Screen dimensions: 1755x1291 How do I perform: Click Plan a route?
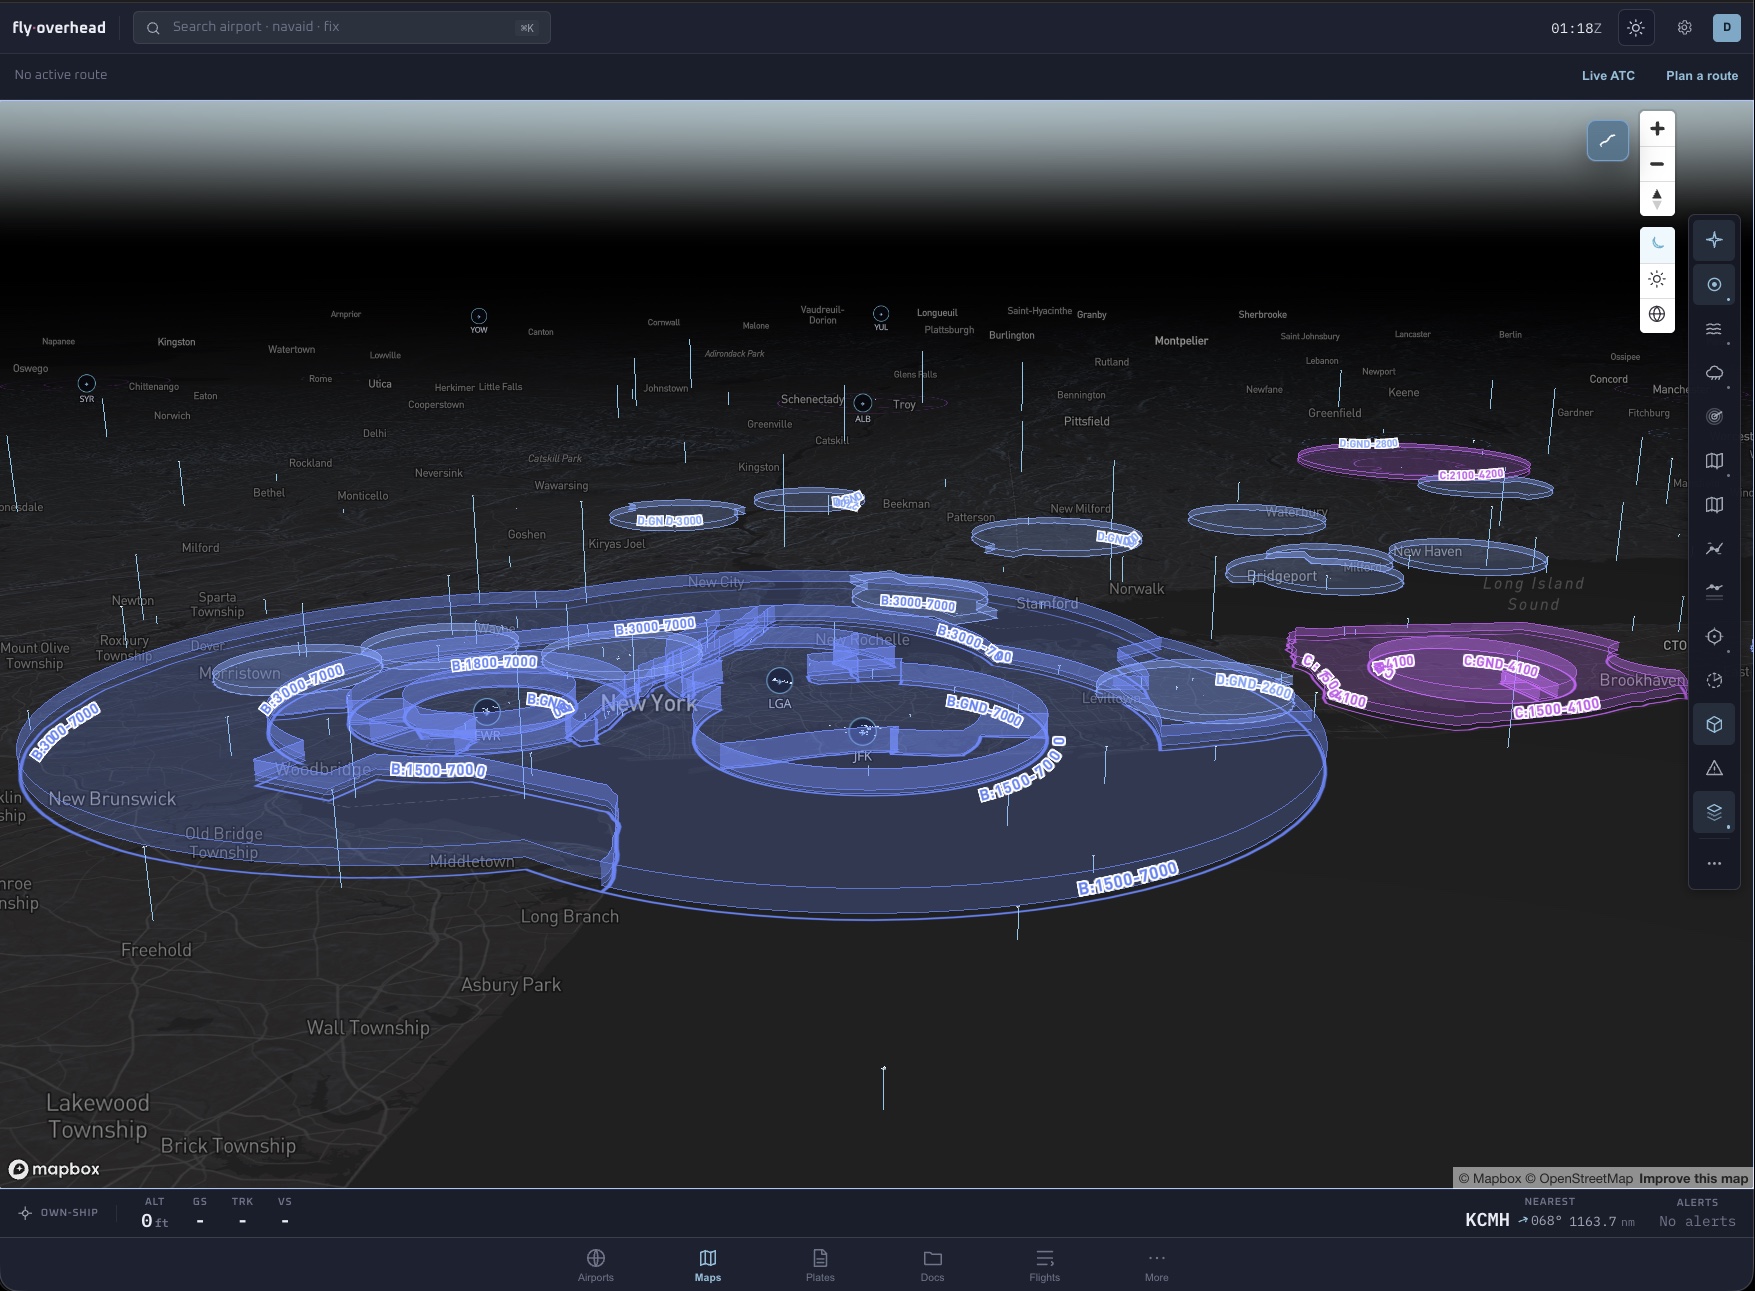click(x=1702, y=76)
